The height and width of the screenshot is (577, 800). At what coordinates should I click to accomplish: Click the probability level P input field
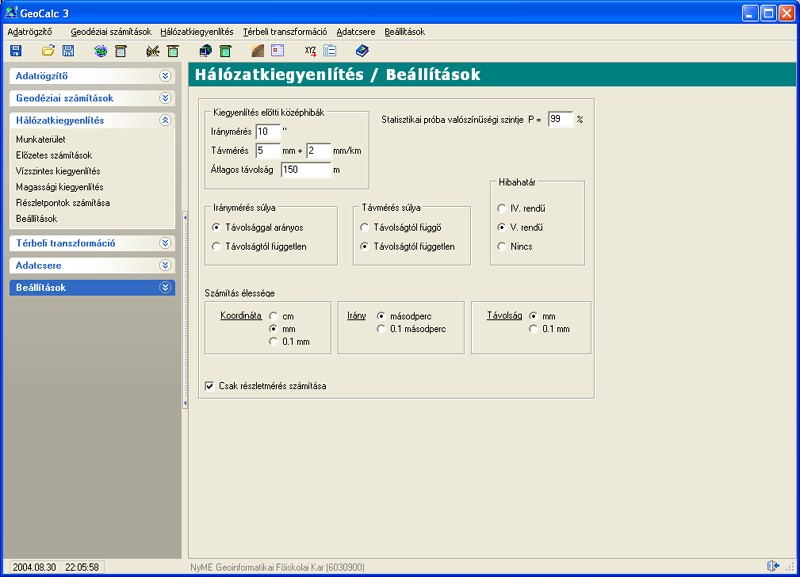click(x=561, y=119)
